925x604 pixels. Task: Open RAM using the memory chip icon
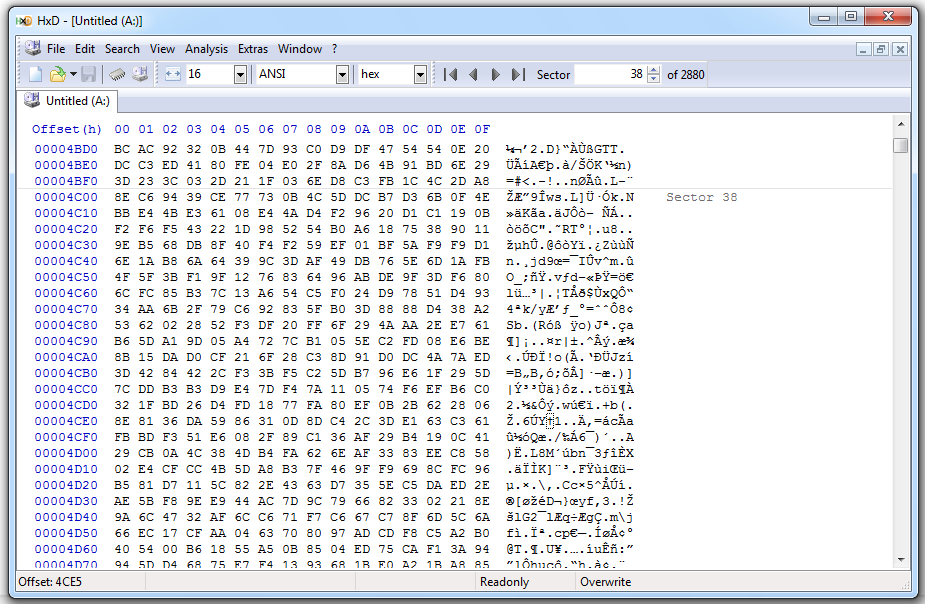pos(117,74)
